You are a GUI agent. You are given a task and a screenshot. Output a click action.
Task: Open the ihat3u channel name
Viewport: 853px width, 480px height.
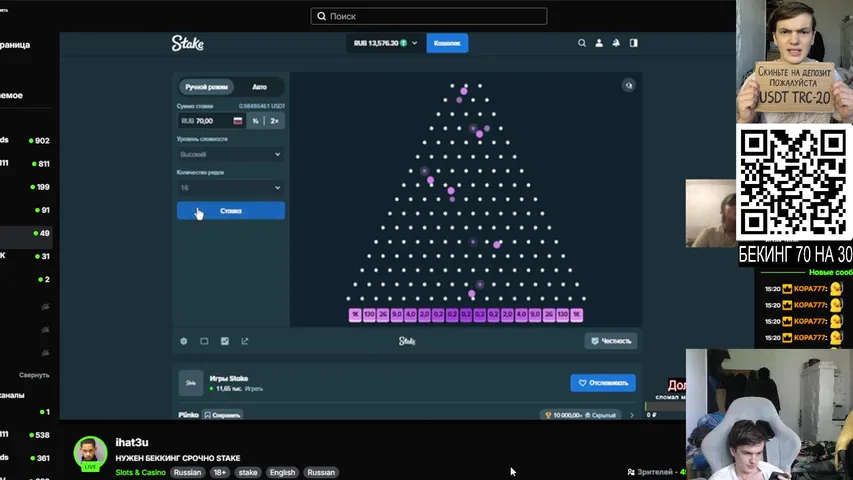[132, 443]
